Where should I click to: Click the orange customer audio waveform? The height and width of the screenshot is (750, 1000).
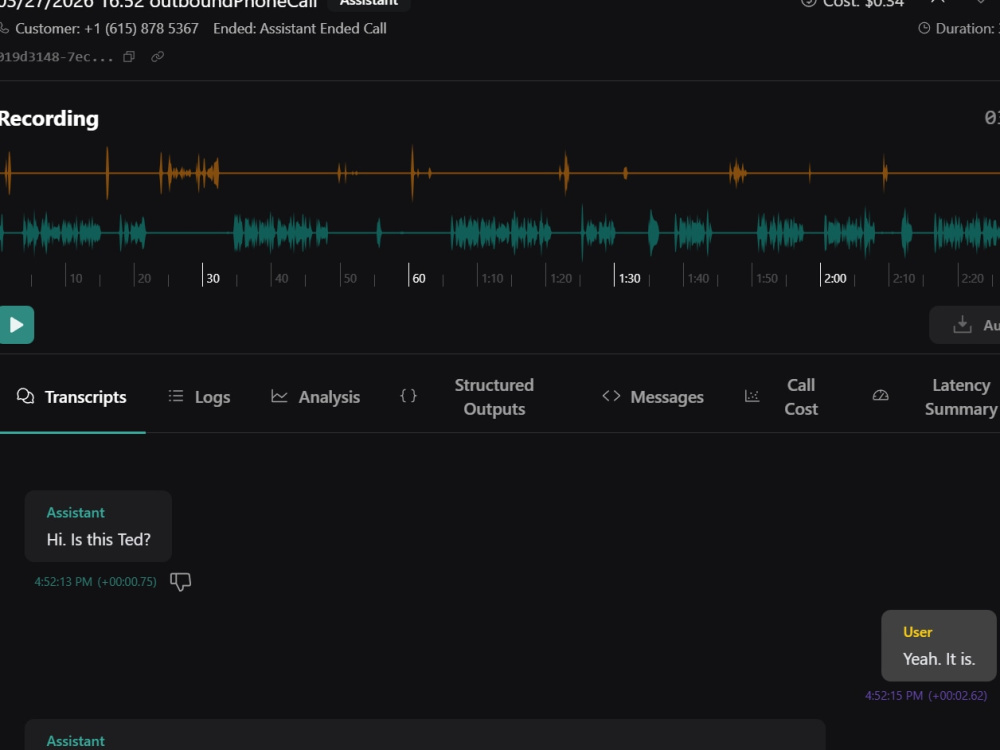coord(500,173)
